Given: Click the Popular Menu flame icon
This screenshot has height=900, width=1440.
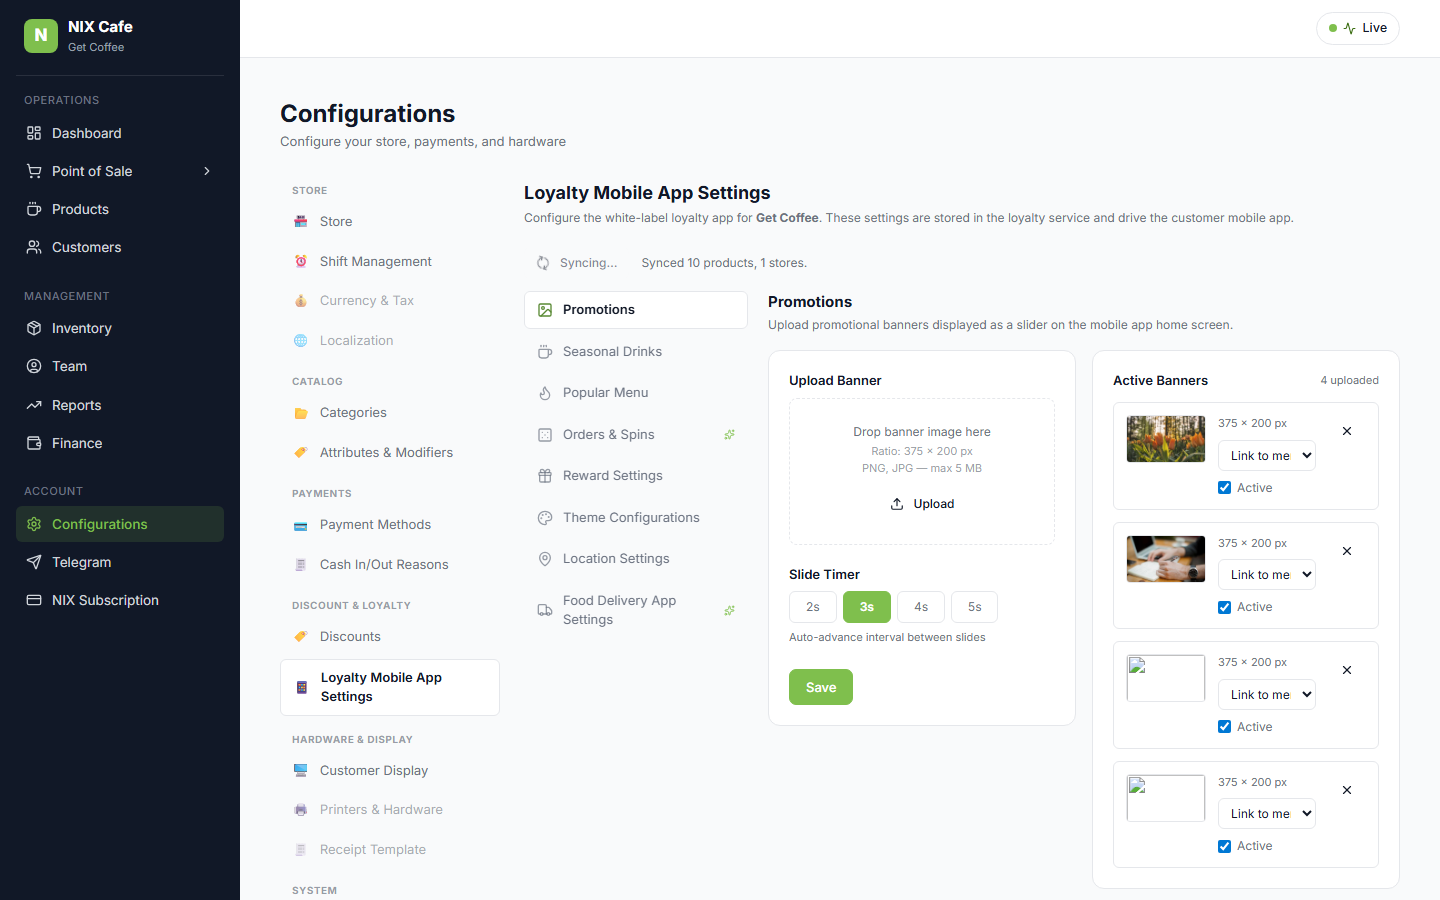Looking at the screenshot, I should pos(545,393).
